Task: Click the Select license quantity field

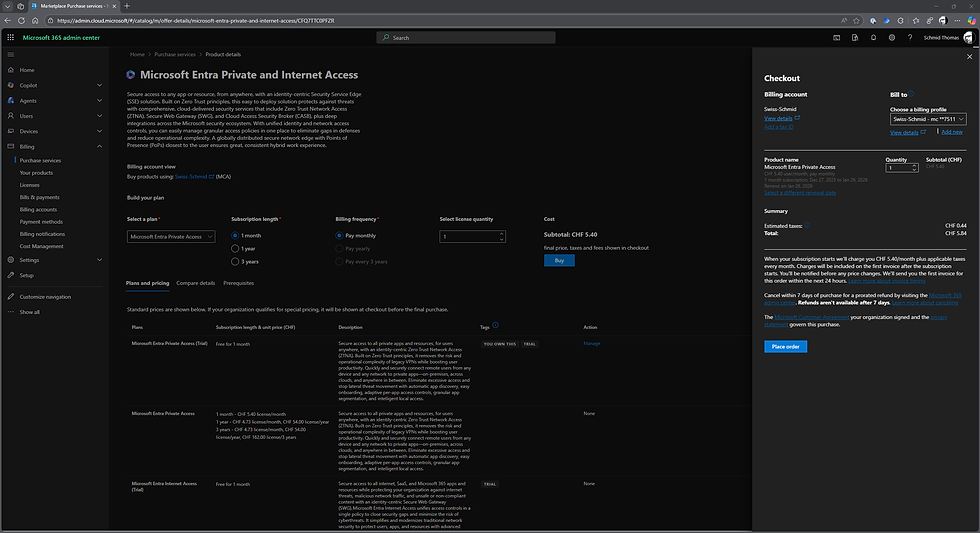Action: (472, 237)
